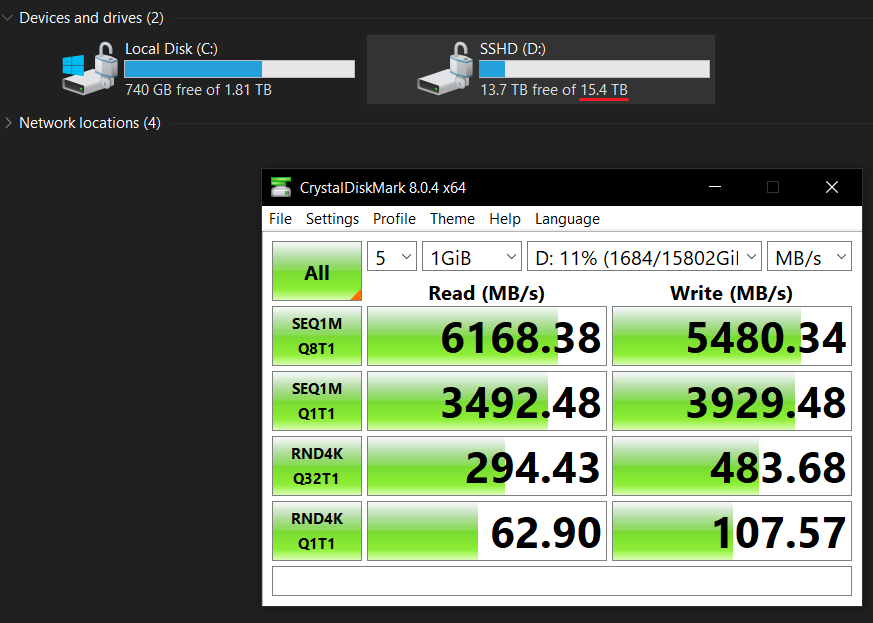This screenshot has width=873, height=623.
Task: Open the test count dropdown showing 5
Action: (392, 257)
